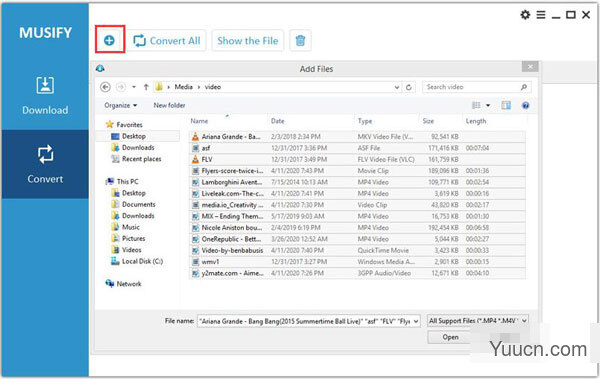This screenshot has width=600, height=379.
Task: Toggle the preview pane icon
Action: [506, 105]
